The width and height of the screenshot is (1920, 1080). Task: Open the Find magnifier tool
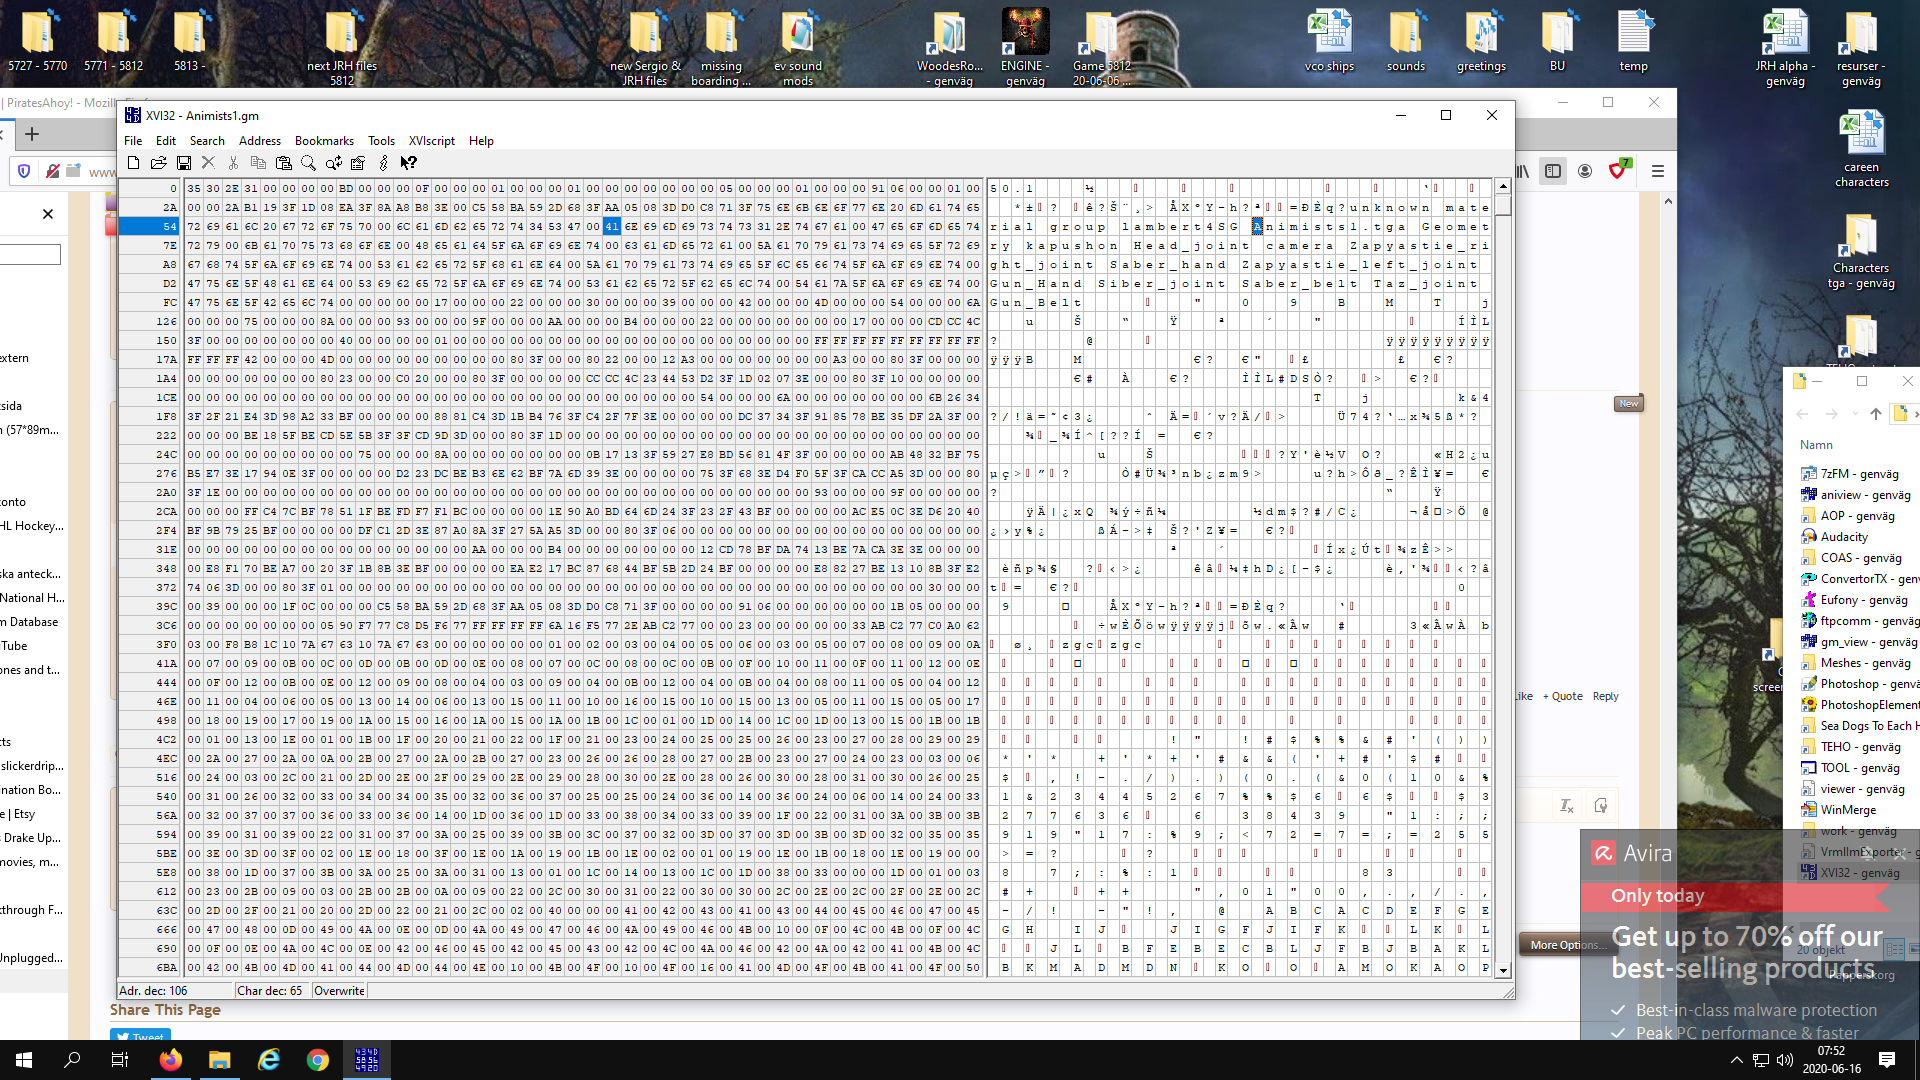308,163
